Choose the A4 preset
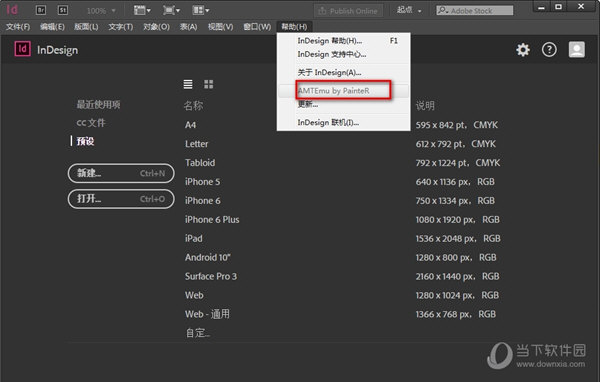 191,125
